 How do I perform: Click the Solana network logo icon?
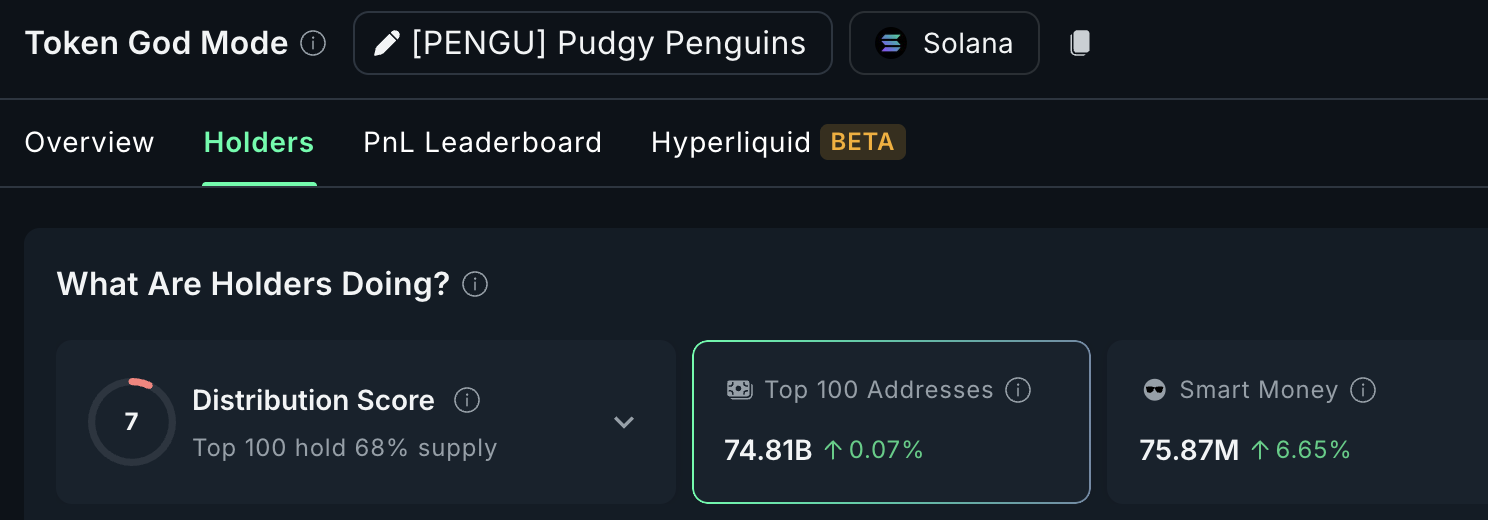tap(890, 44)
